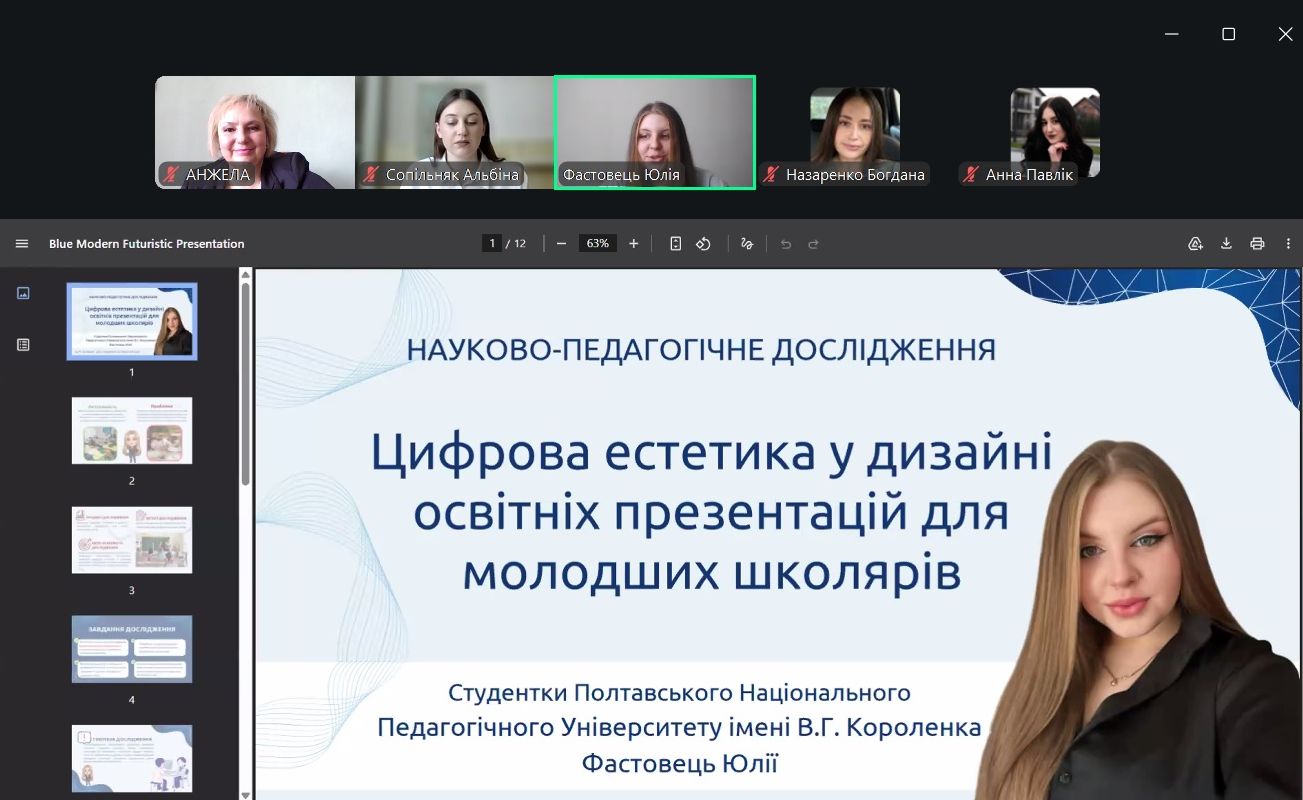Click Назаренко Богдана's participant video
1303x800 pixels.
click(854, 132)
